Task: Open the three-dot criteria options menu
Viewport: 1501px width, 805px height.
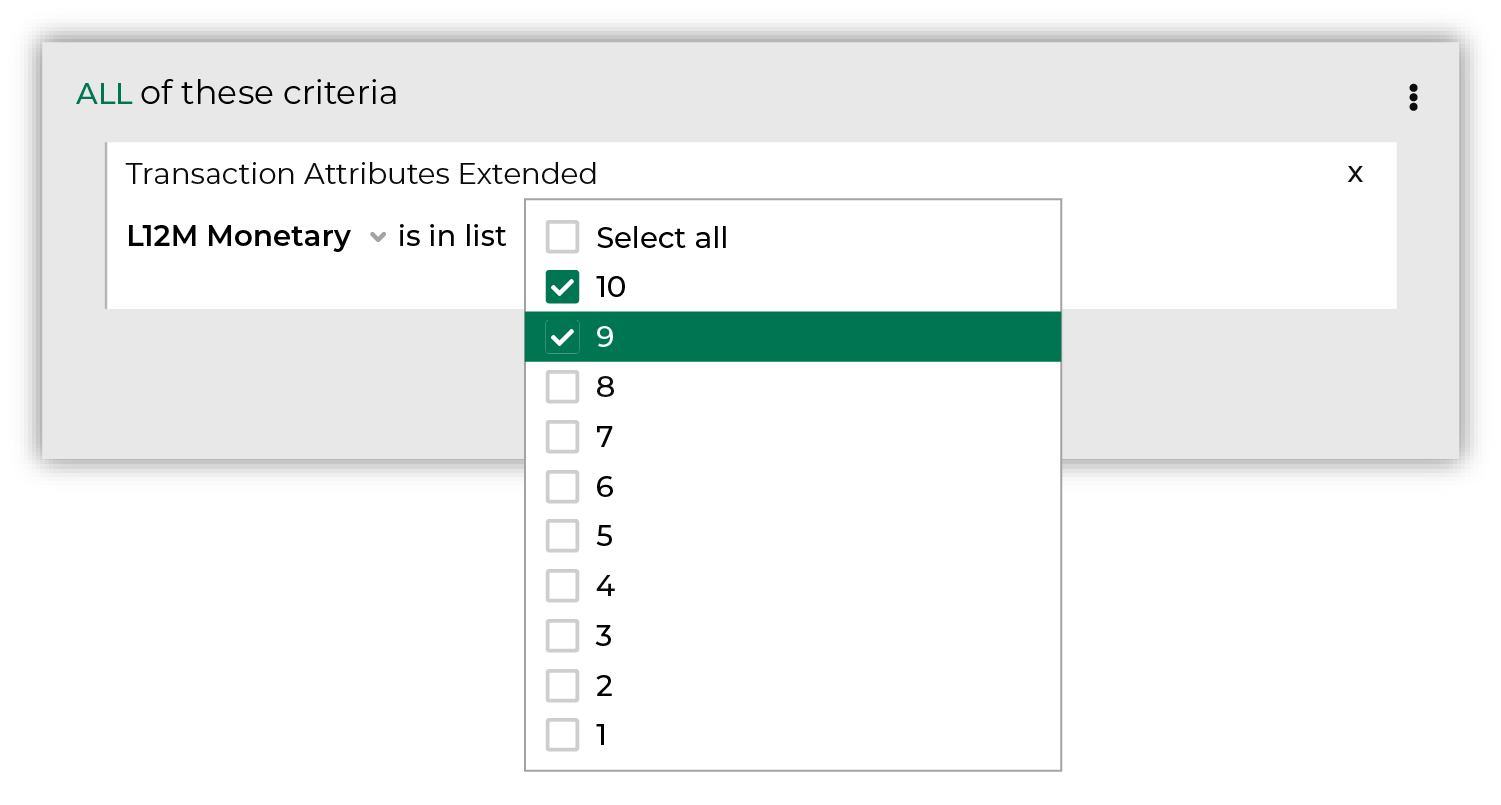Action: pyautogui.click(x=1413, y=97)
